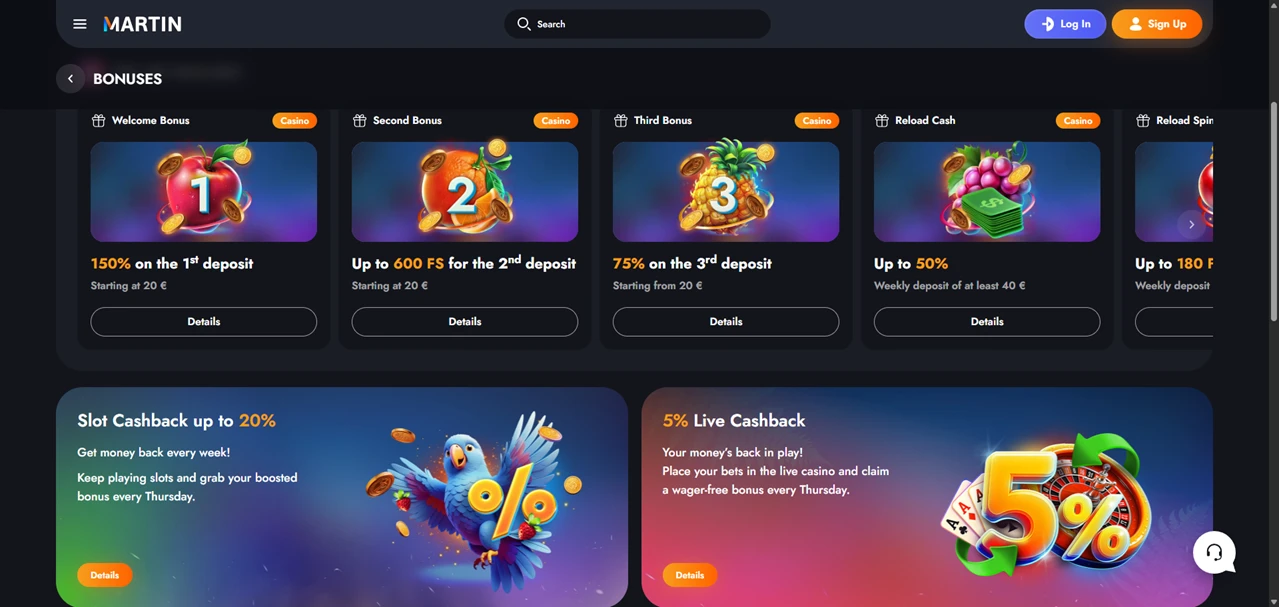The image size is (1279, 607).
Task: Click the Second Bonus gift icon
Action: [359, 121]
